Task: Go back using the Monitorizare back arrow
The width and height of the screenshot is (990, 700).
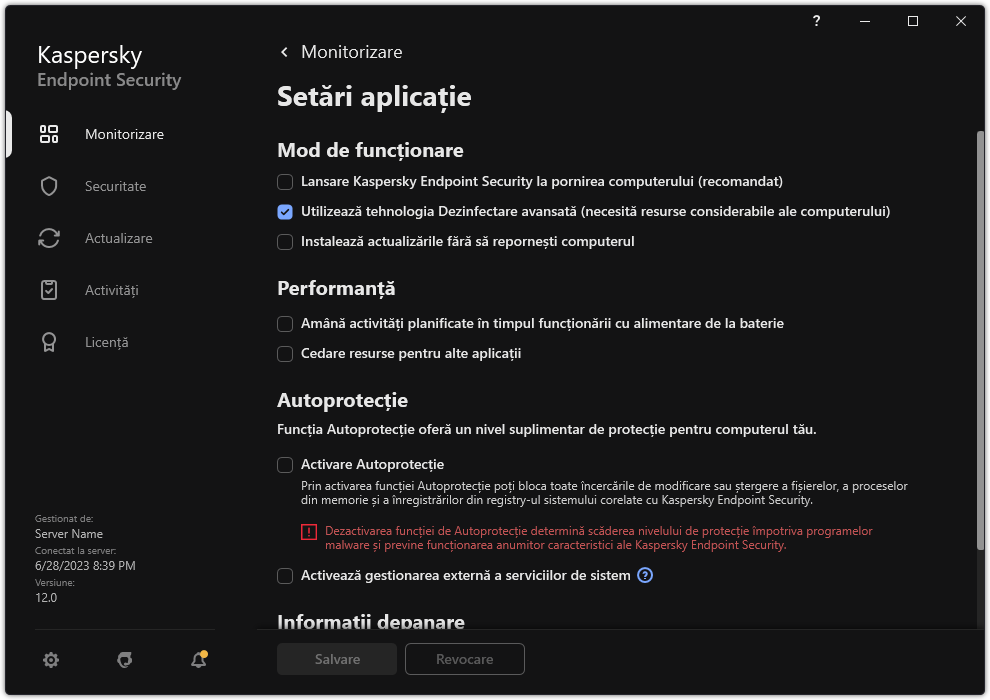Action: 283,51
